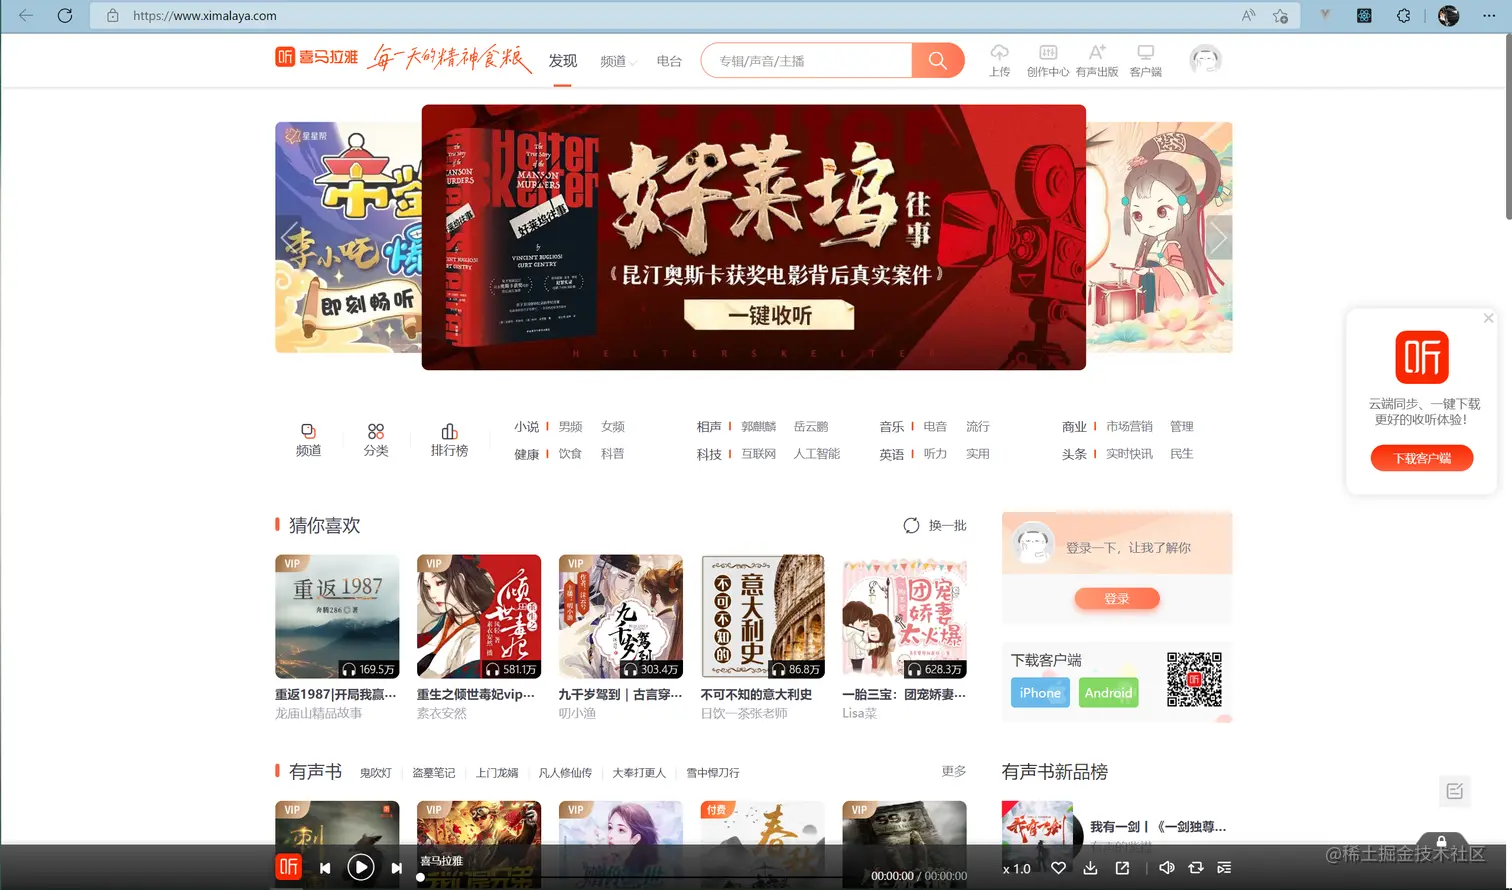Image resolution: width=1512 pixels, height=890 pixels.
Task: Play audio with the player play button
Action: (361, 867)
